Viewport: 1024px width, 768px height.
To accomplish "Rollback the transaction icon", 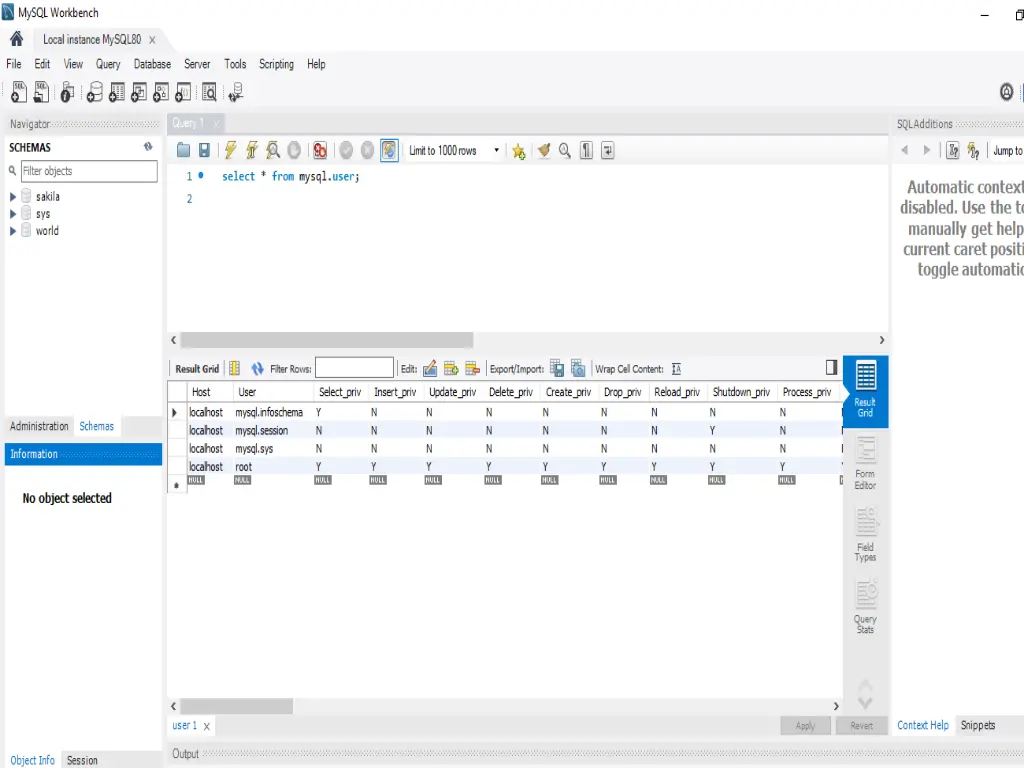I will 368,151.
